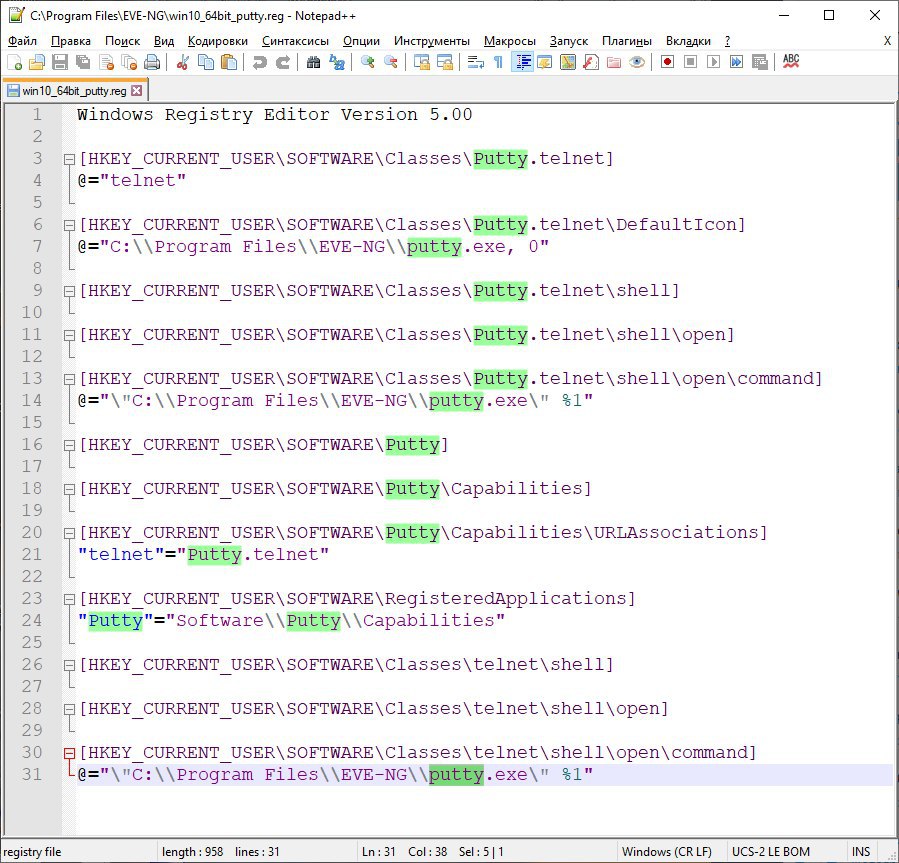Open the Поиск menu
Image resolution: width=899 pixels, height=863 pixels.
pos(122,41)
